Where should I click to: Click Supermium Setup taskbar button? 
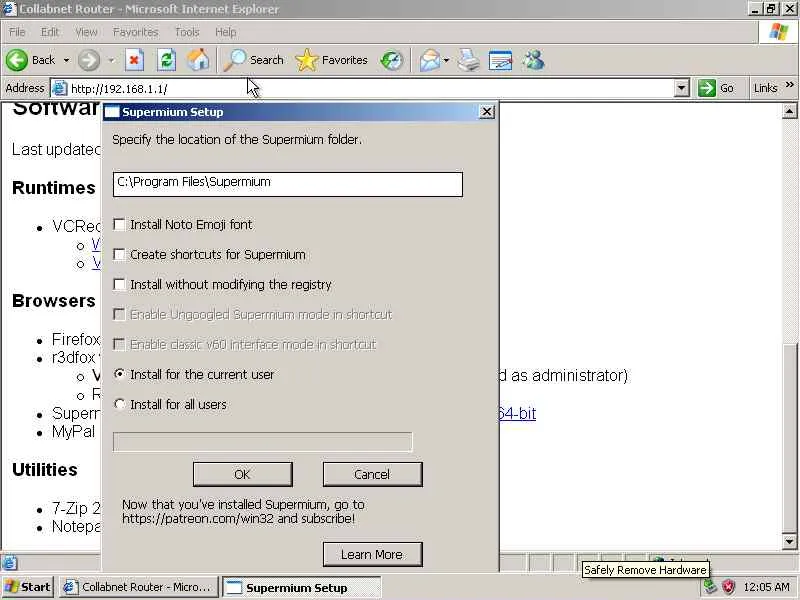[302, 587]
